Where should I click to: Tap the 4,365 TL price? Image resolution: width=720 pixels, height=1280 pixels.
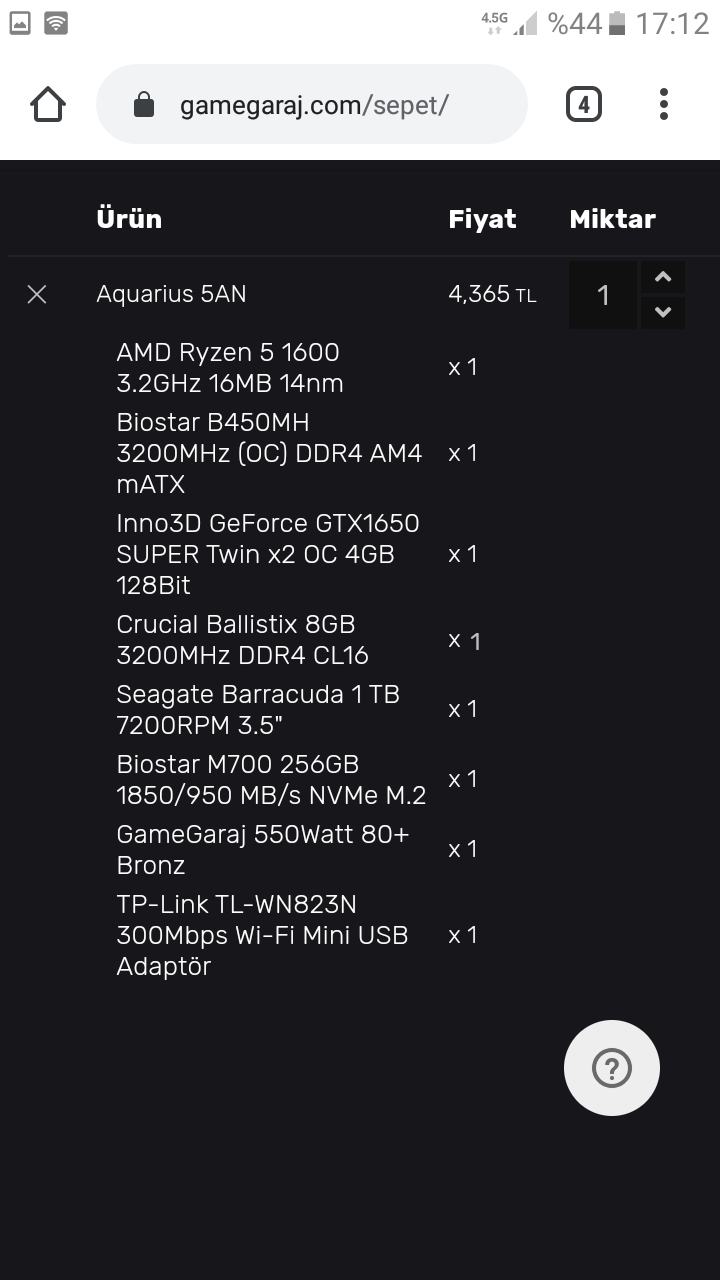click(492, 294)
